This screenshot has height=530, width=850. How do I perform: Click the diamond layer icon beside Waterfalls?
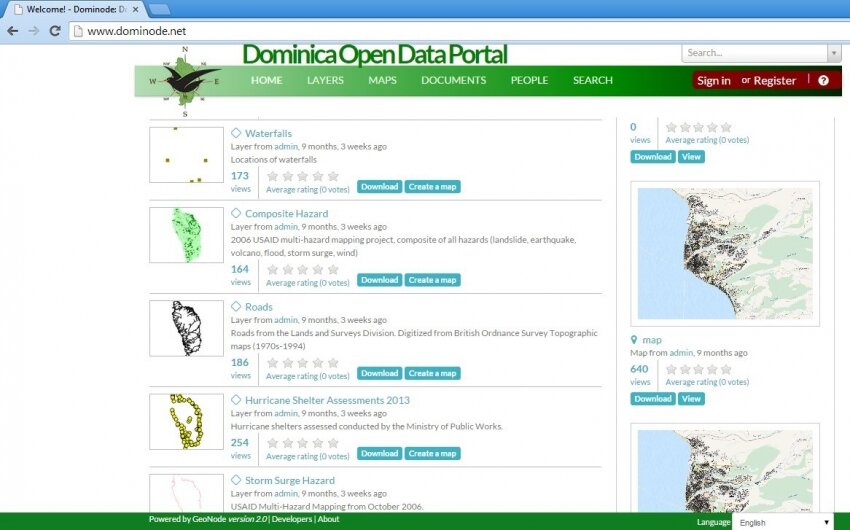point(236,133)
